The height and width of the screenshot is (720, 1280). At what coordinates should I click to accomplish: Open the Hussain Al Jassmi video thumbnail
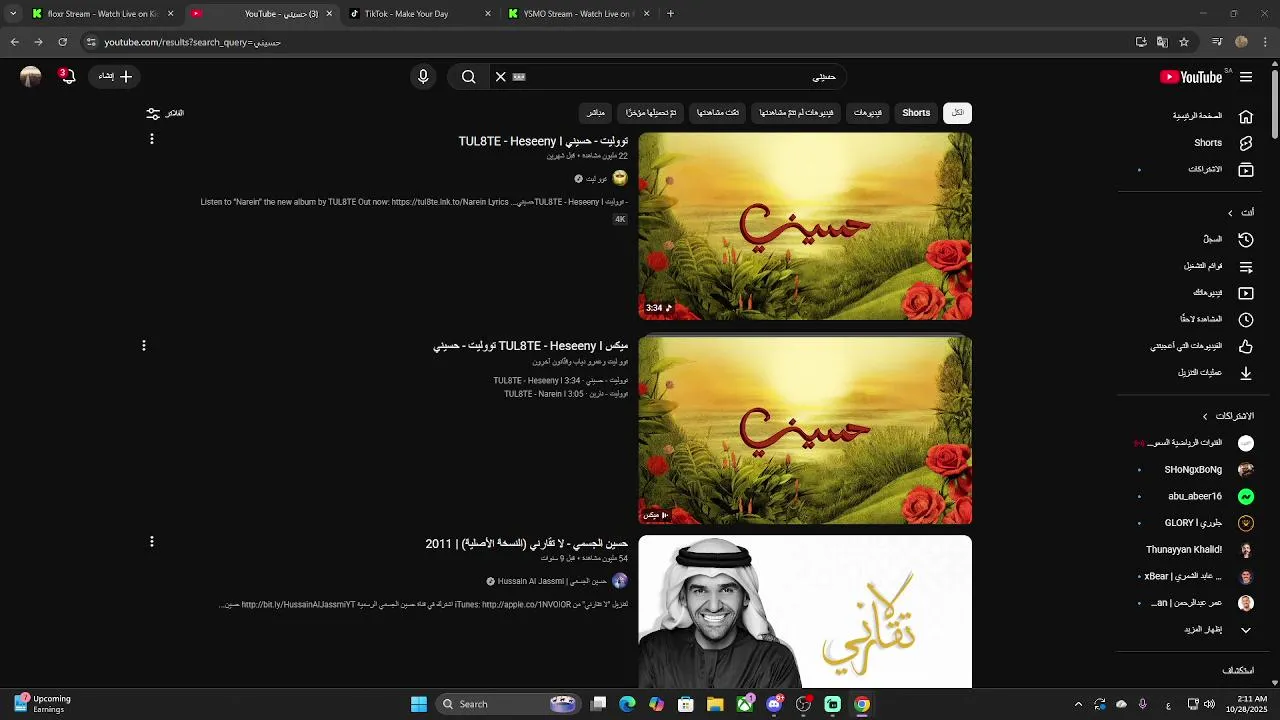[805, 612]
